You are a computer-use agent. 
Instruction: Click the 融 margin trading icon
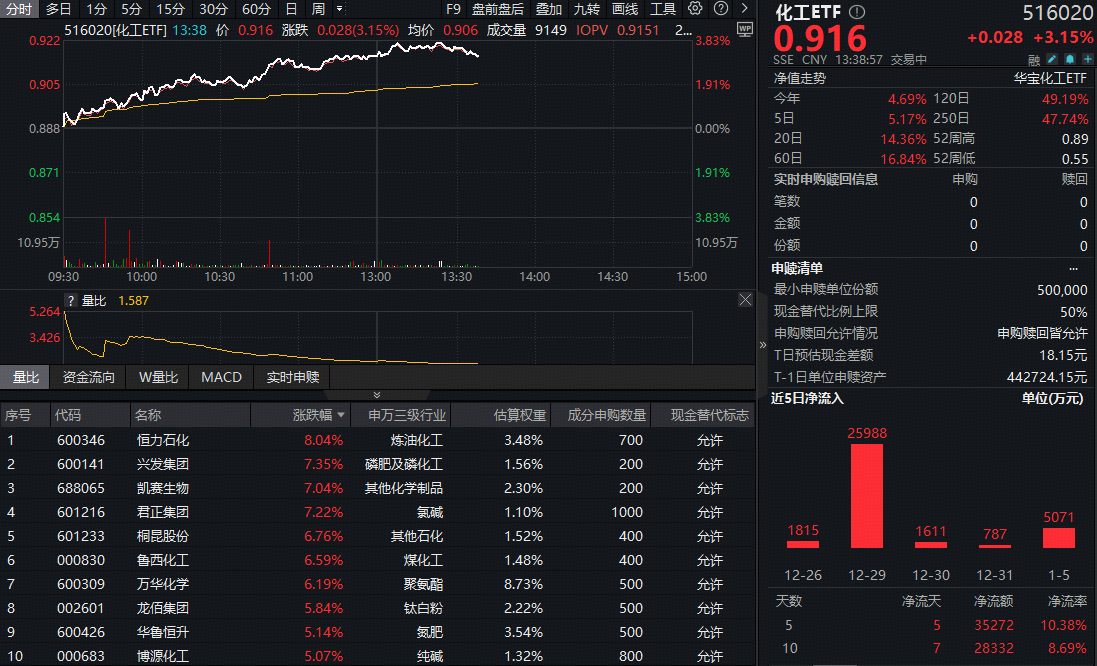(1032, 60)
